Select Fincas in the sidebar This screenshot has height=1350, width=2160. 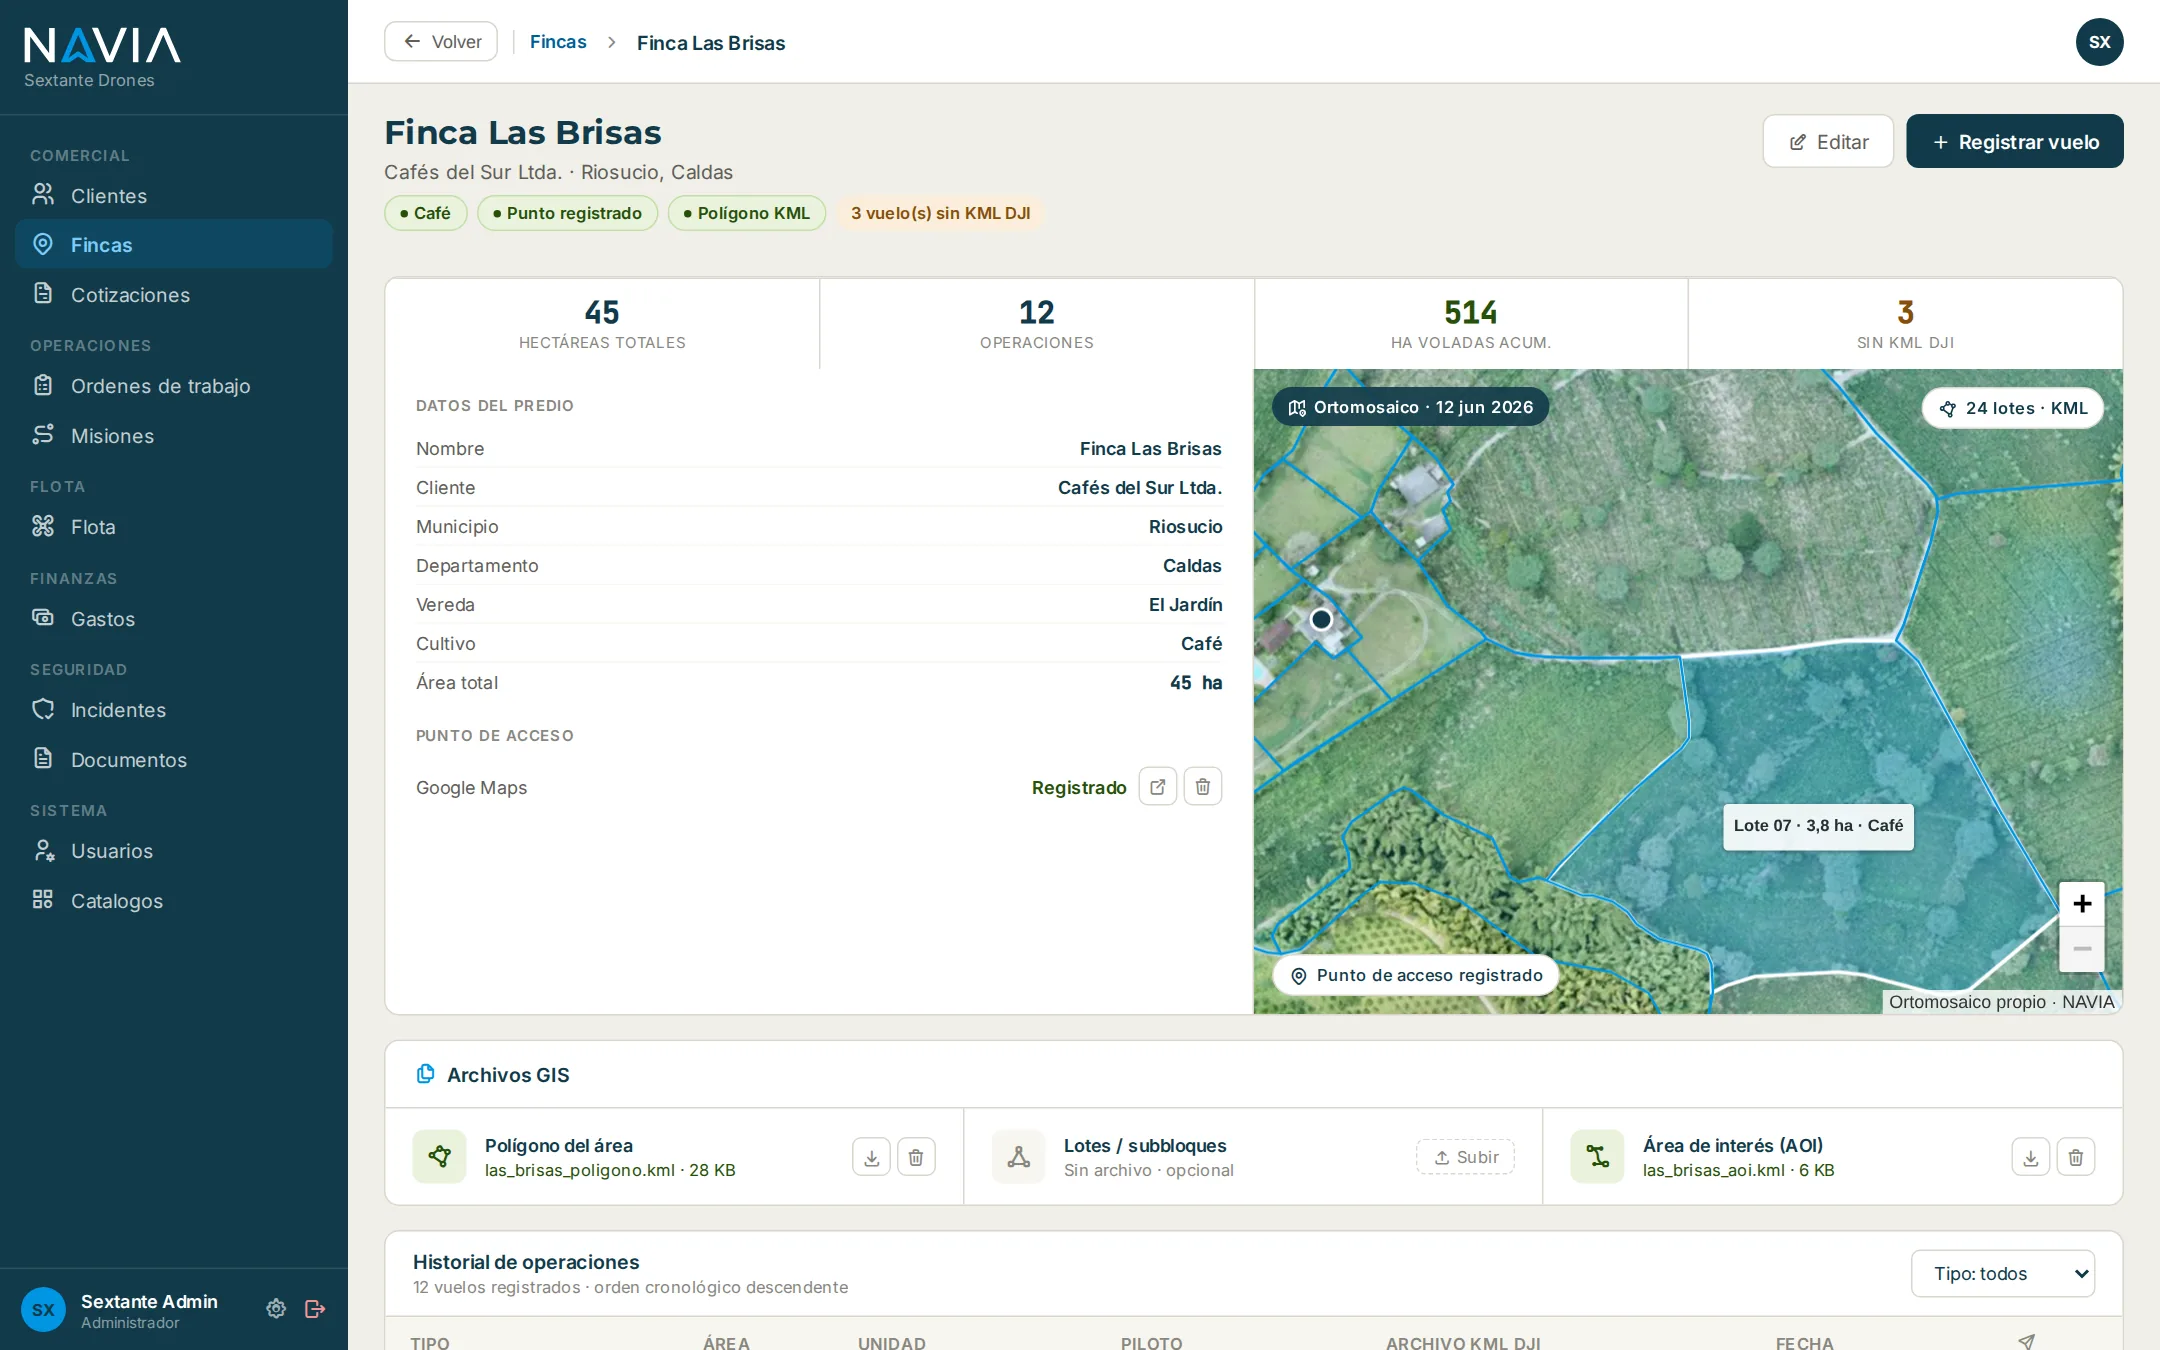coord(174,245)
